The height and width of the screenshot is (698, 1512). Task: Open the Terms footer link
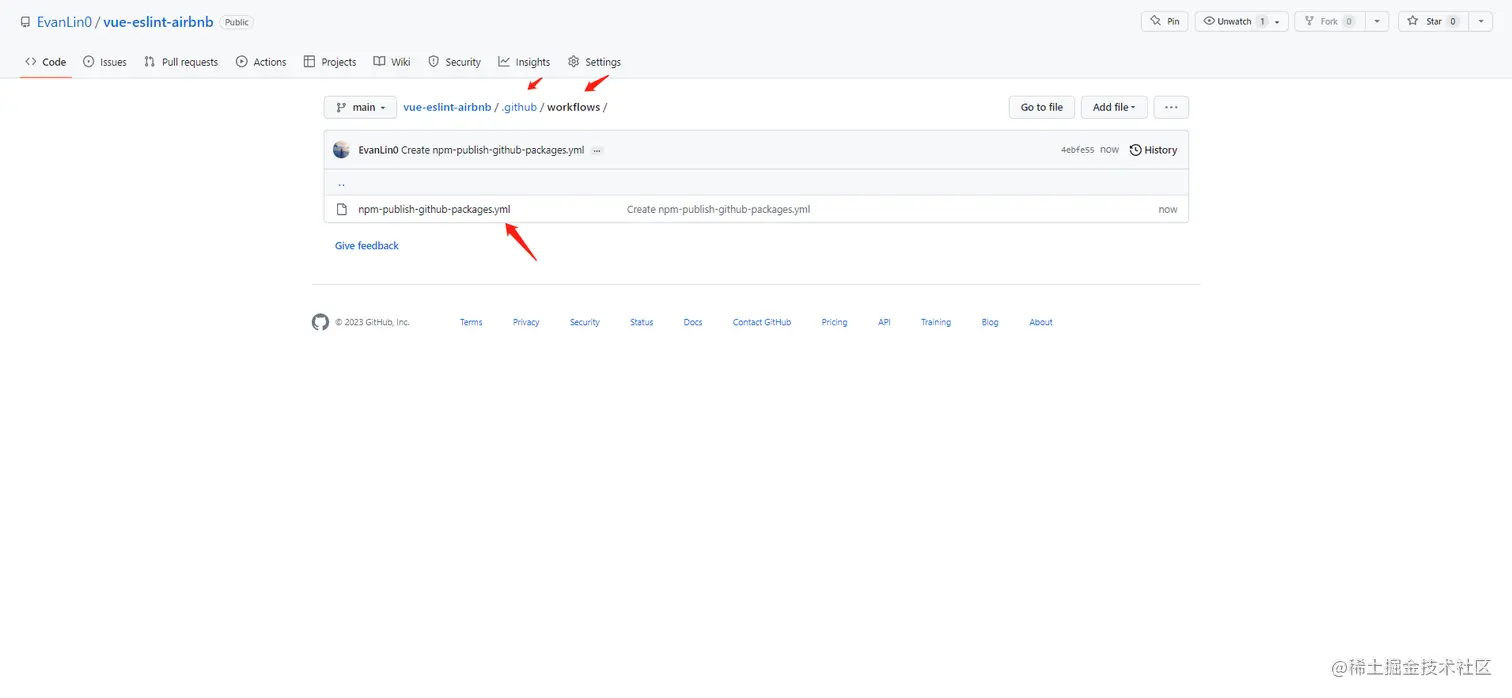pyautogui.click(x=471, y=322)
